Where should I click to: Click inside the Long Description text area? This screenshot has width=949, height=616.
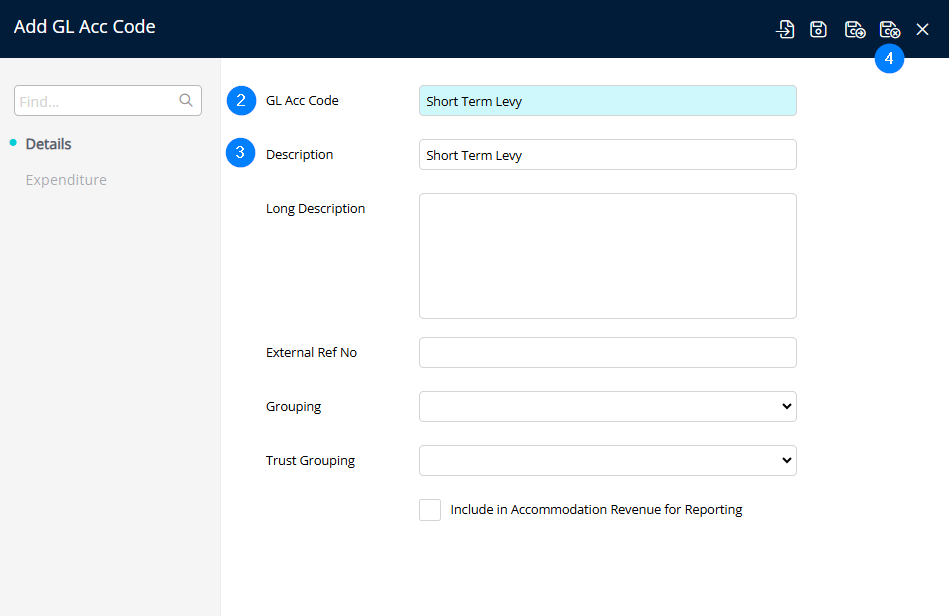click(x=607, y=255)
